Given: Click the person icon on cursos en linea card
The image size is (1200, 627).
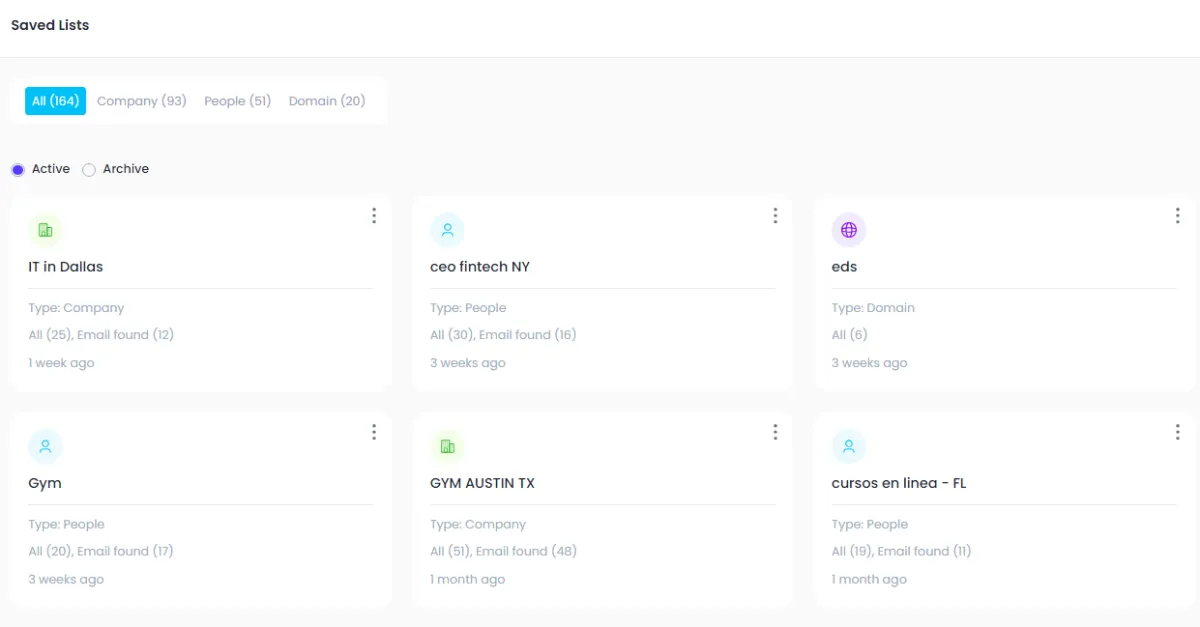Looking at the screenshot, I should (x=849, y=446).
